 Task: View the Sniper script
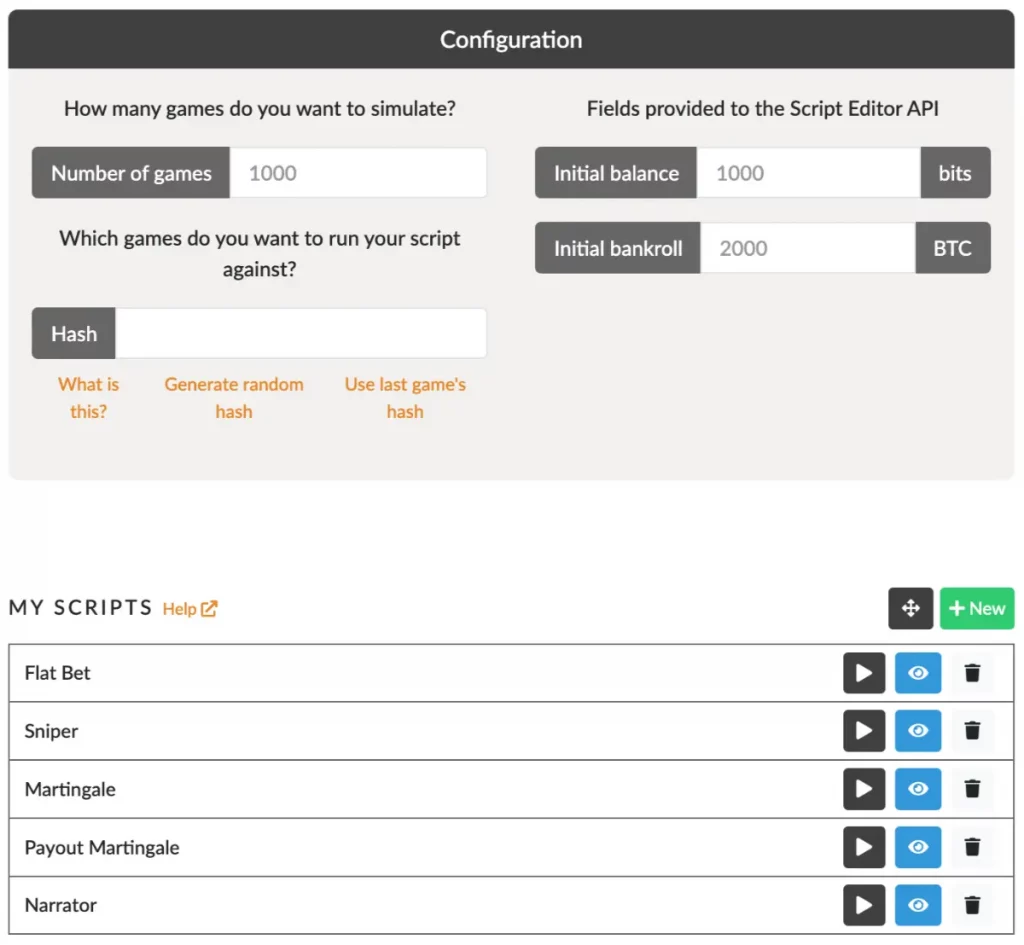(918, 730)
